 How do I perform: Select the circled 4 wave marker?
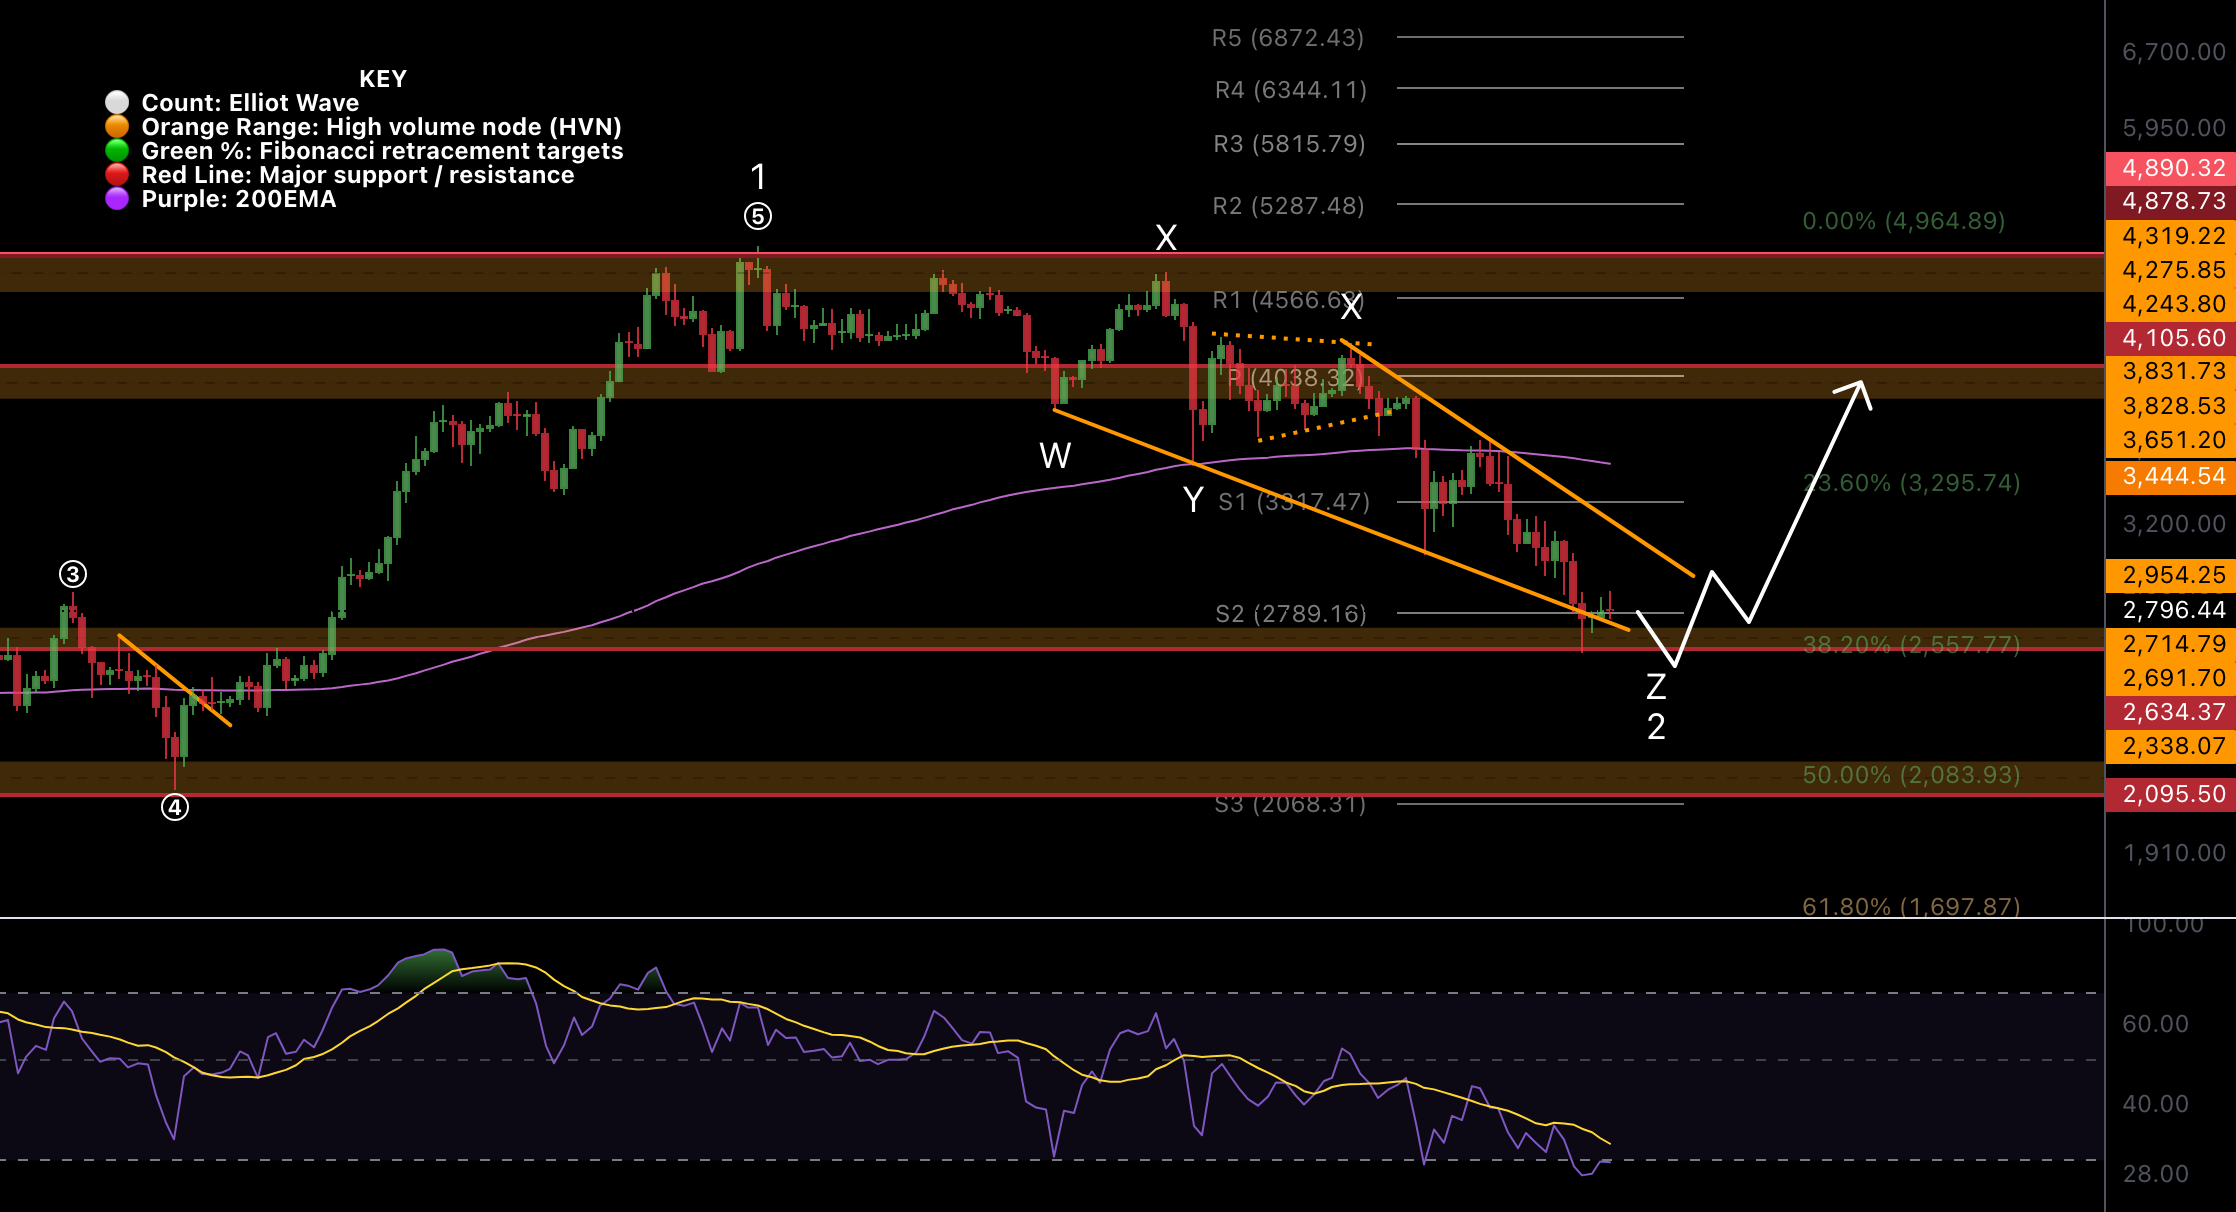(x=175, y=807)
